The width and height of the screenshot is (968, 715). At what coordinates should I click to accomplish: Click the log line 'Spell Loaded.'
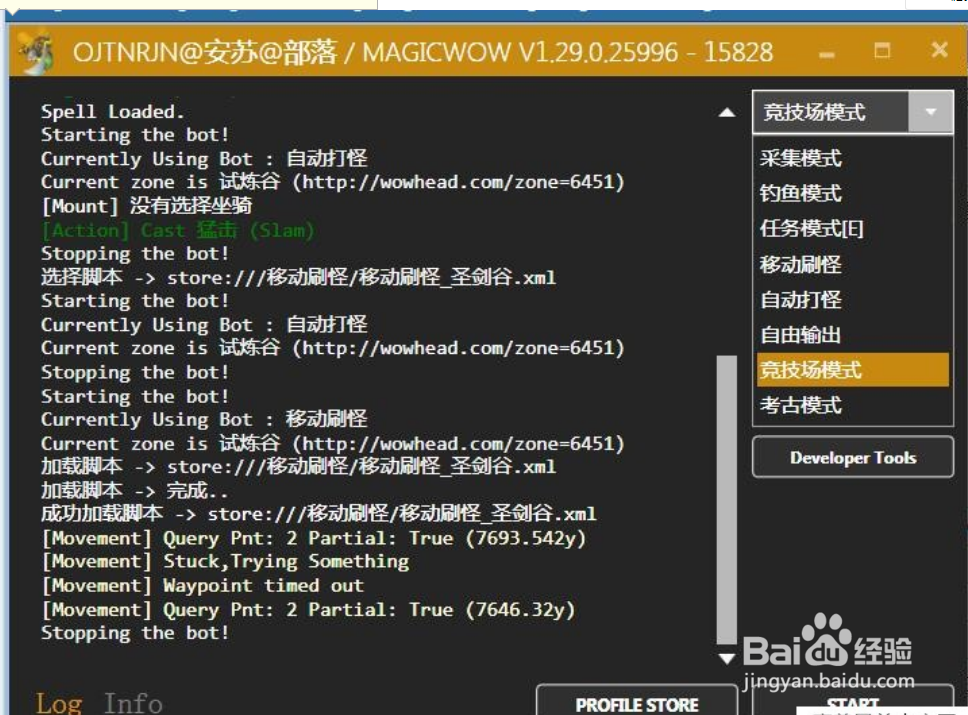[112, 112]
